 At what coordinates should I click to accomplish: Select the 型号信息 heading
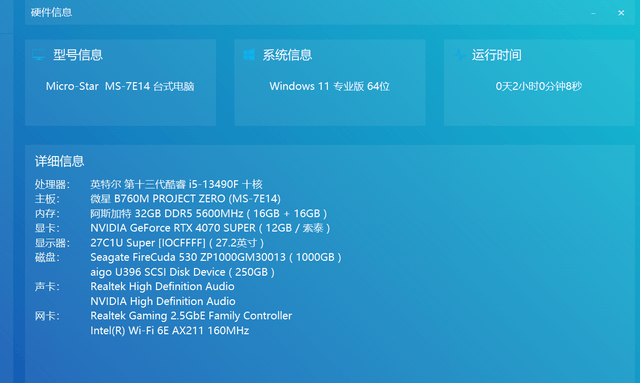tap(78, 55)
